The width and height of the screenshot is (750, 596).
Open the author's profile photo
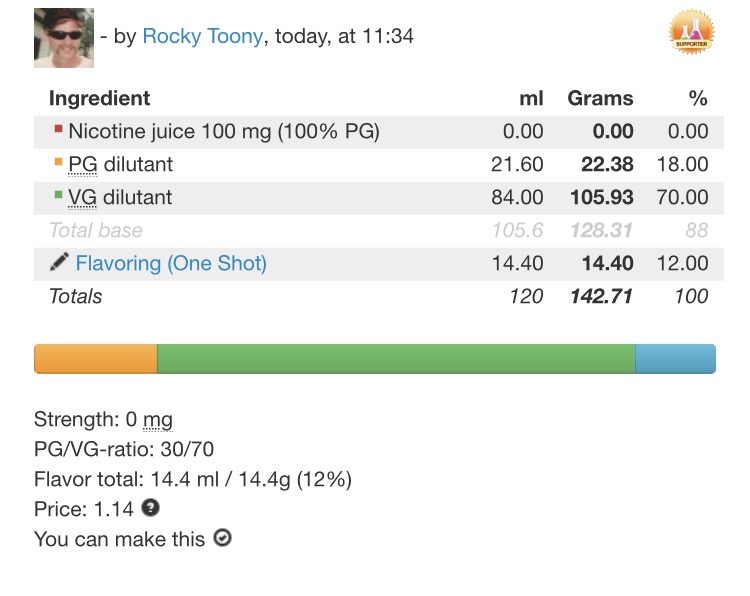click(64, 38)
